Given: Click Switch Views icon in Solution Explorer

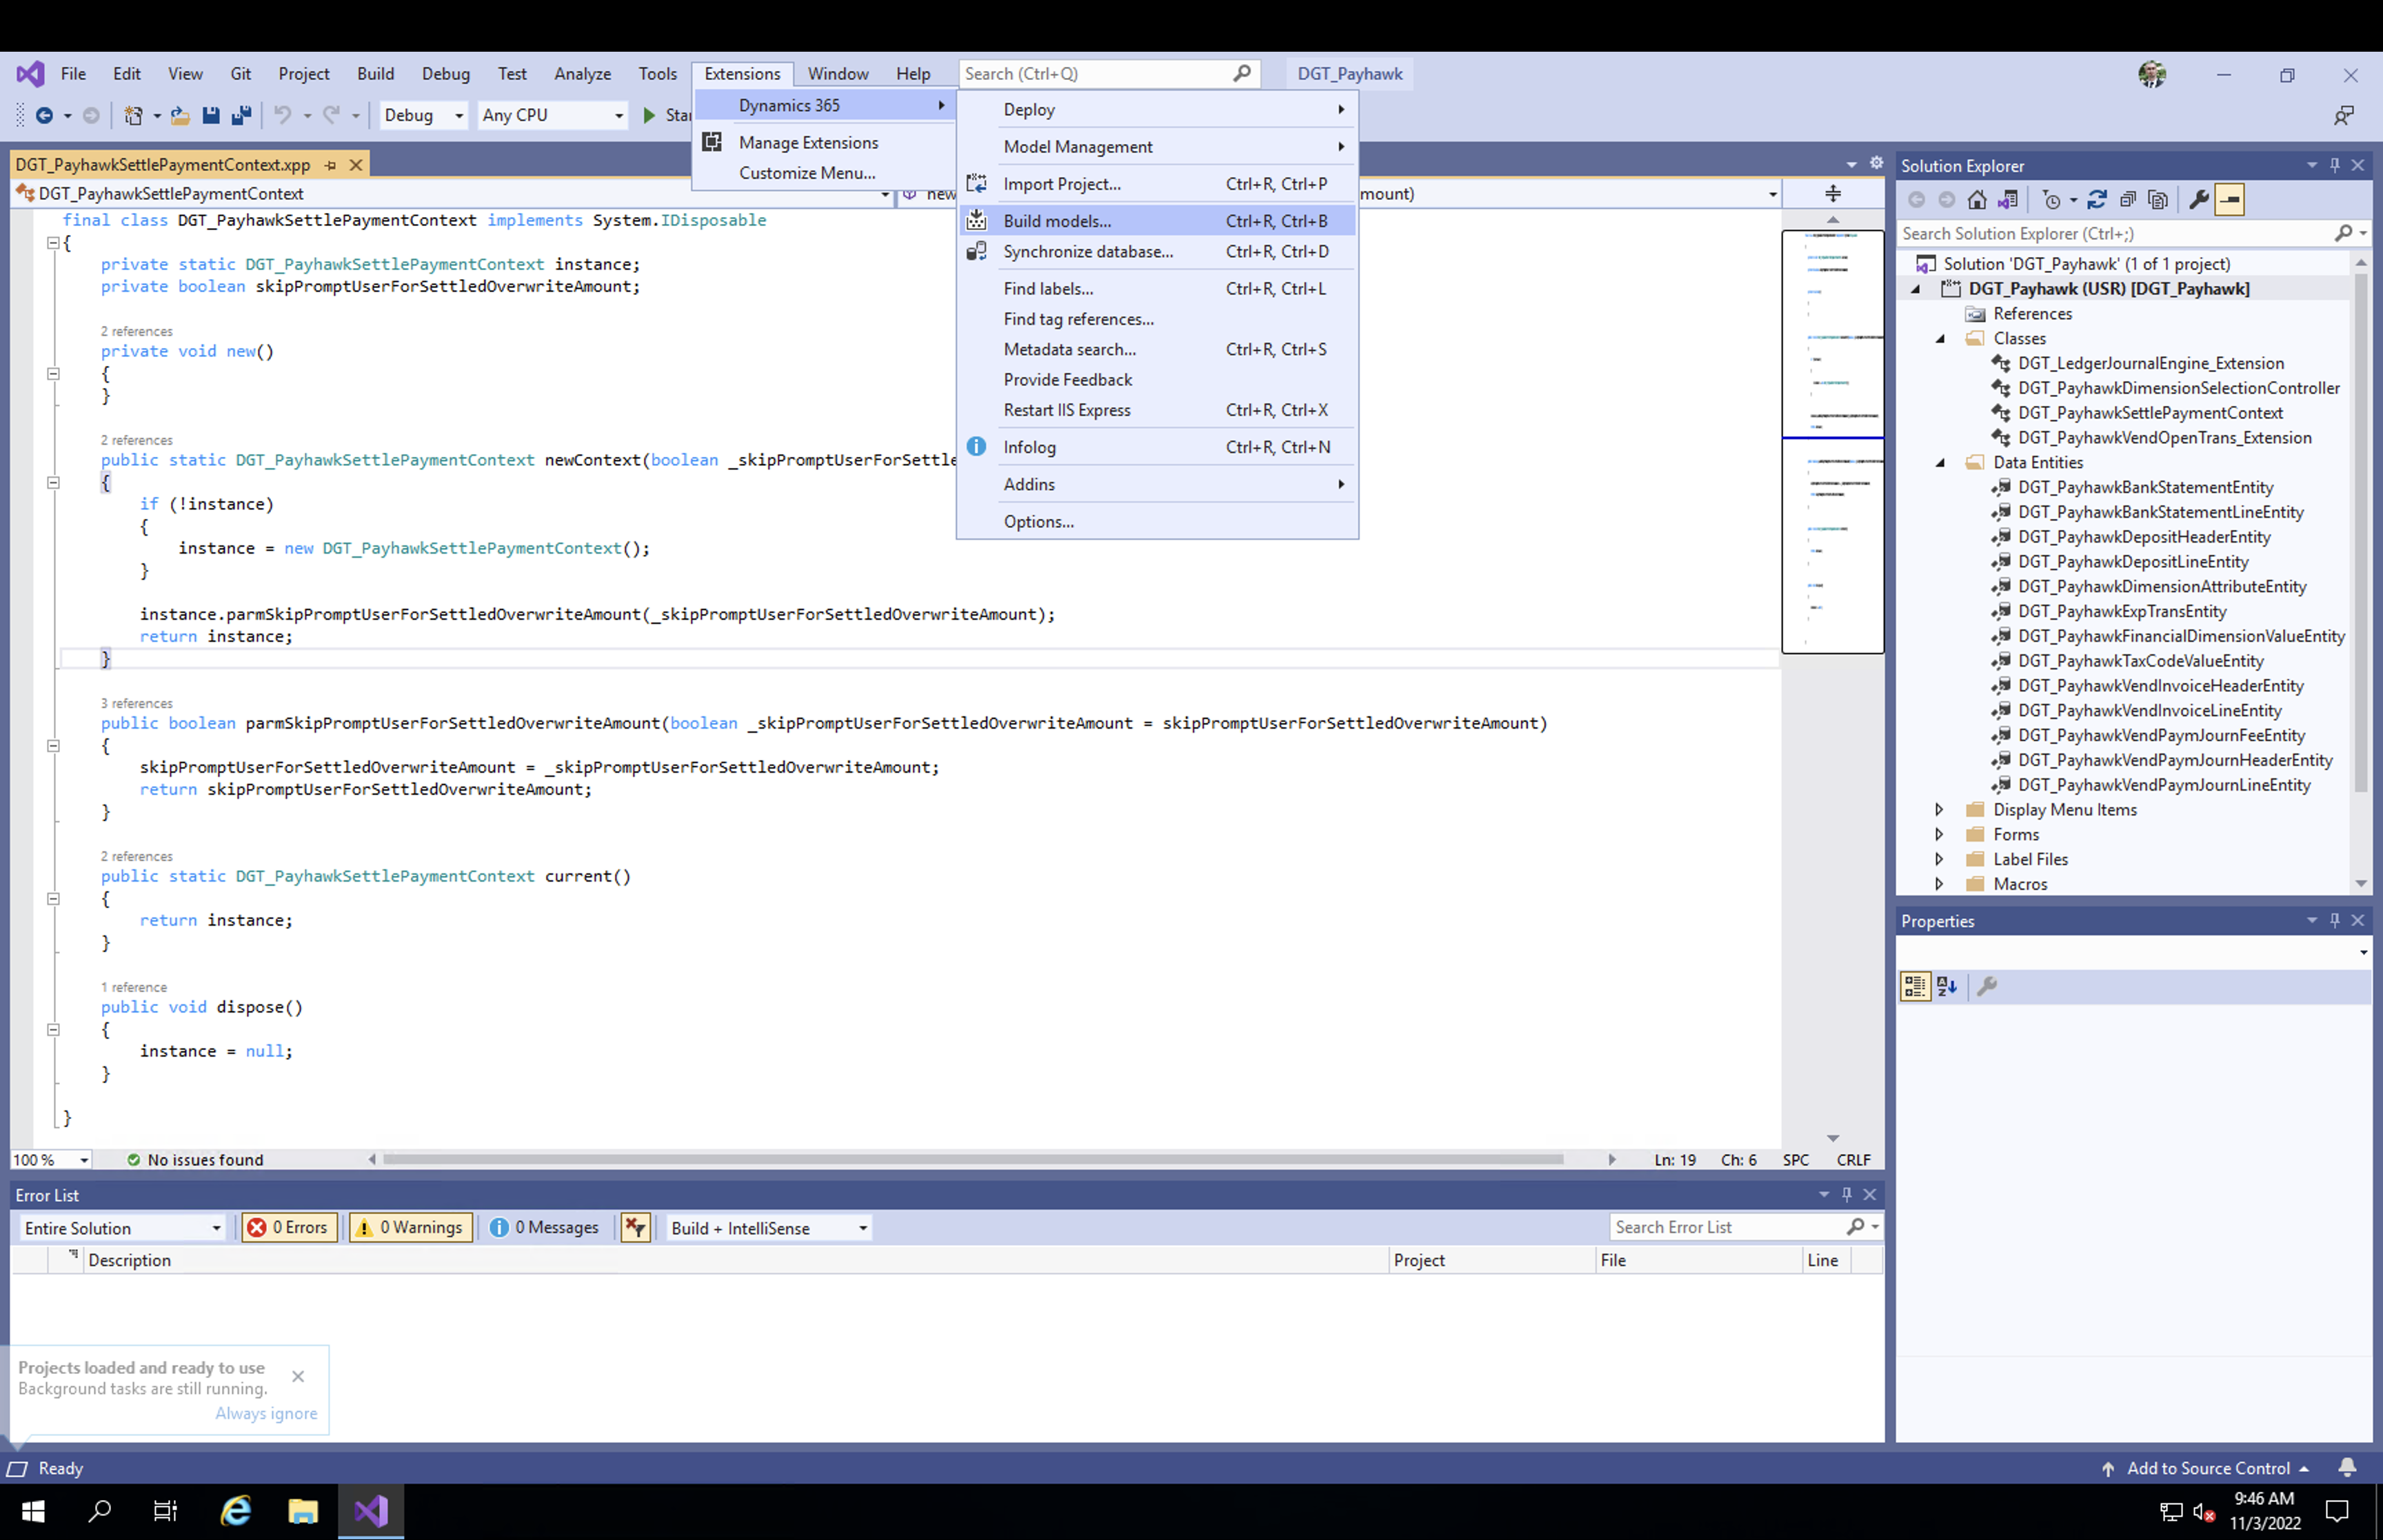Looking at the screenshot, I should [x=2008, y=200].
